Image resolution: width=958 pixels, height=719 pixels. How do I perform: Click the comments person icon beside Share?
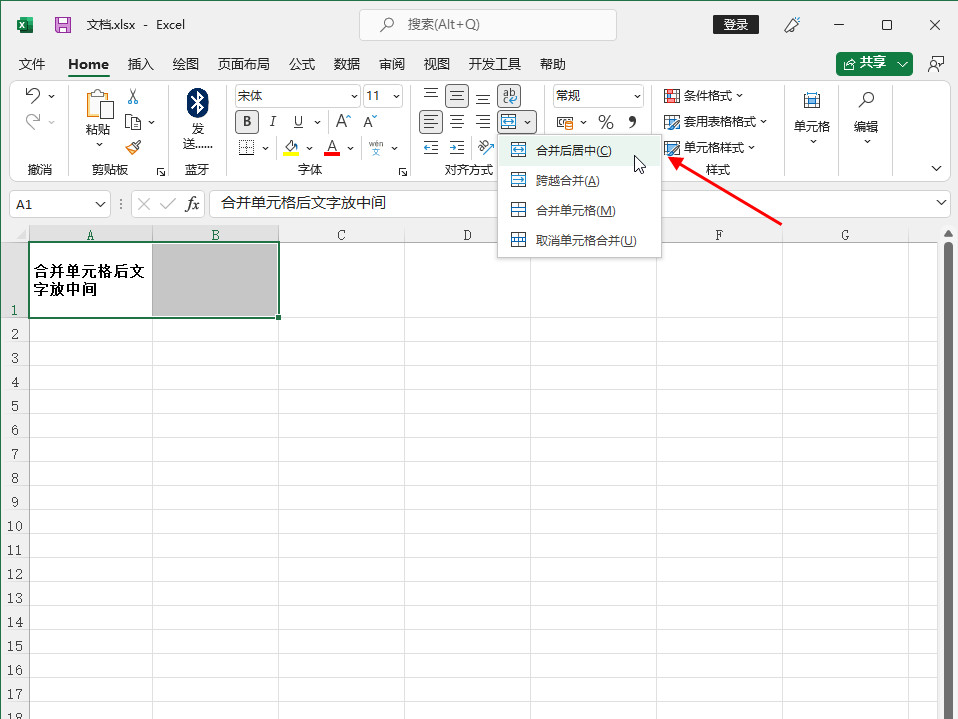coord(935,64)
